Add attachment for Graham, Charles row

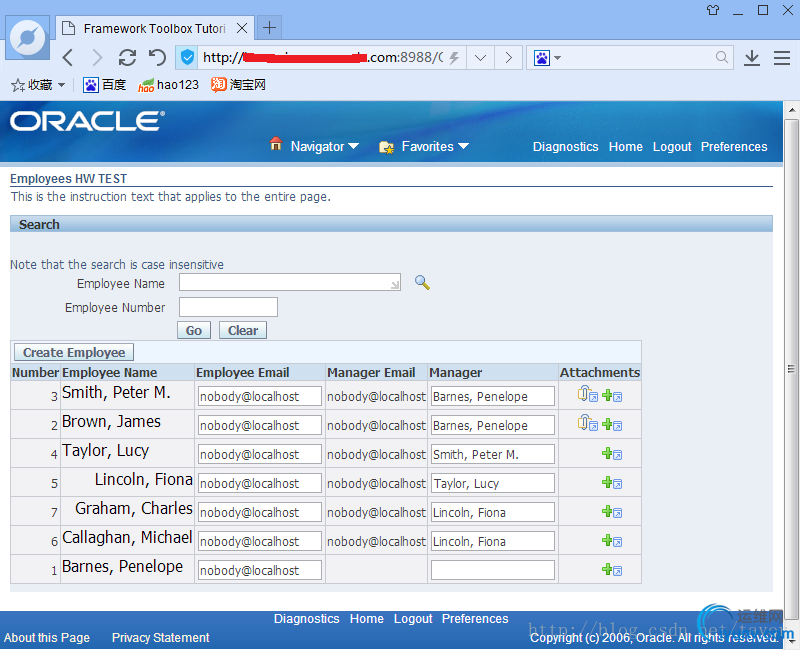612,512
